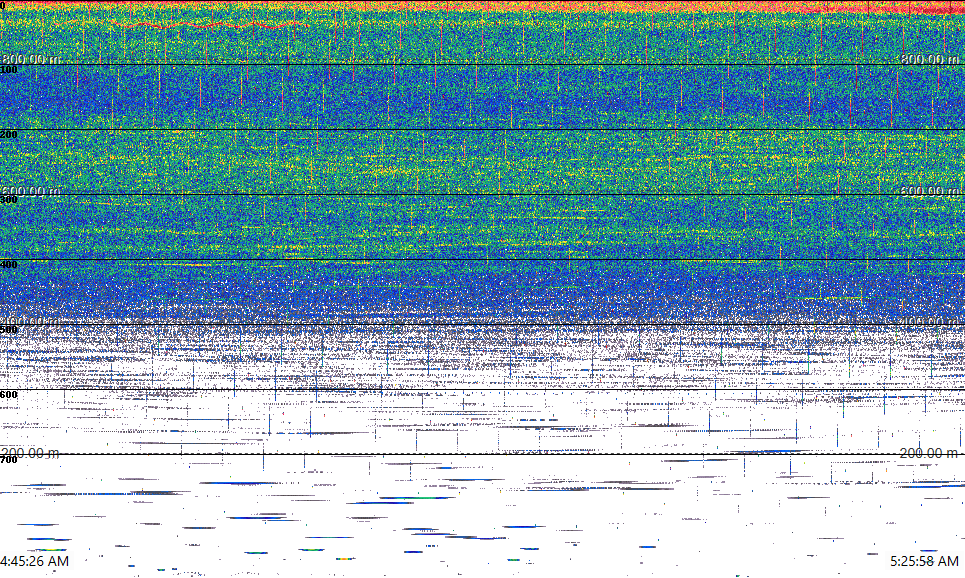Screen dimensions: 965x578
Task: Click the 200 depth grid label
Action: (9, 135)
